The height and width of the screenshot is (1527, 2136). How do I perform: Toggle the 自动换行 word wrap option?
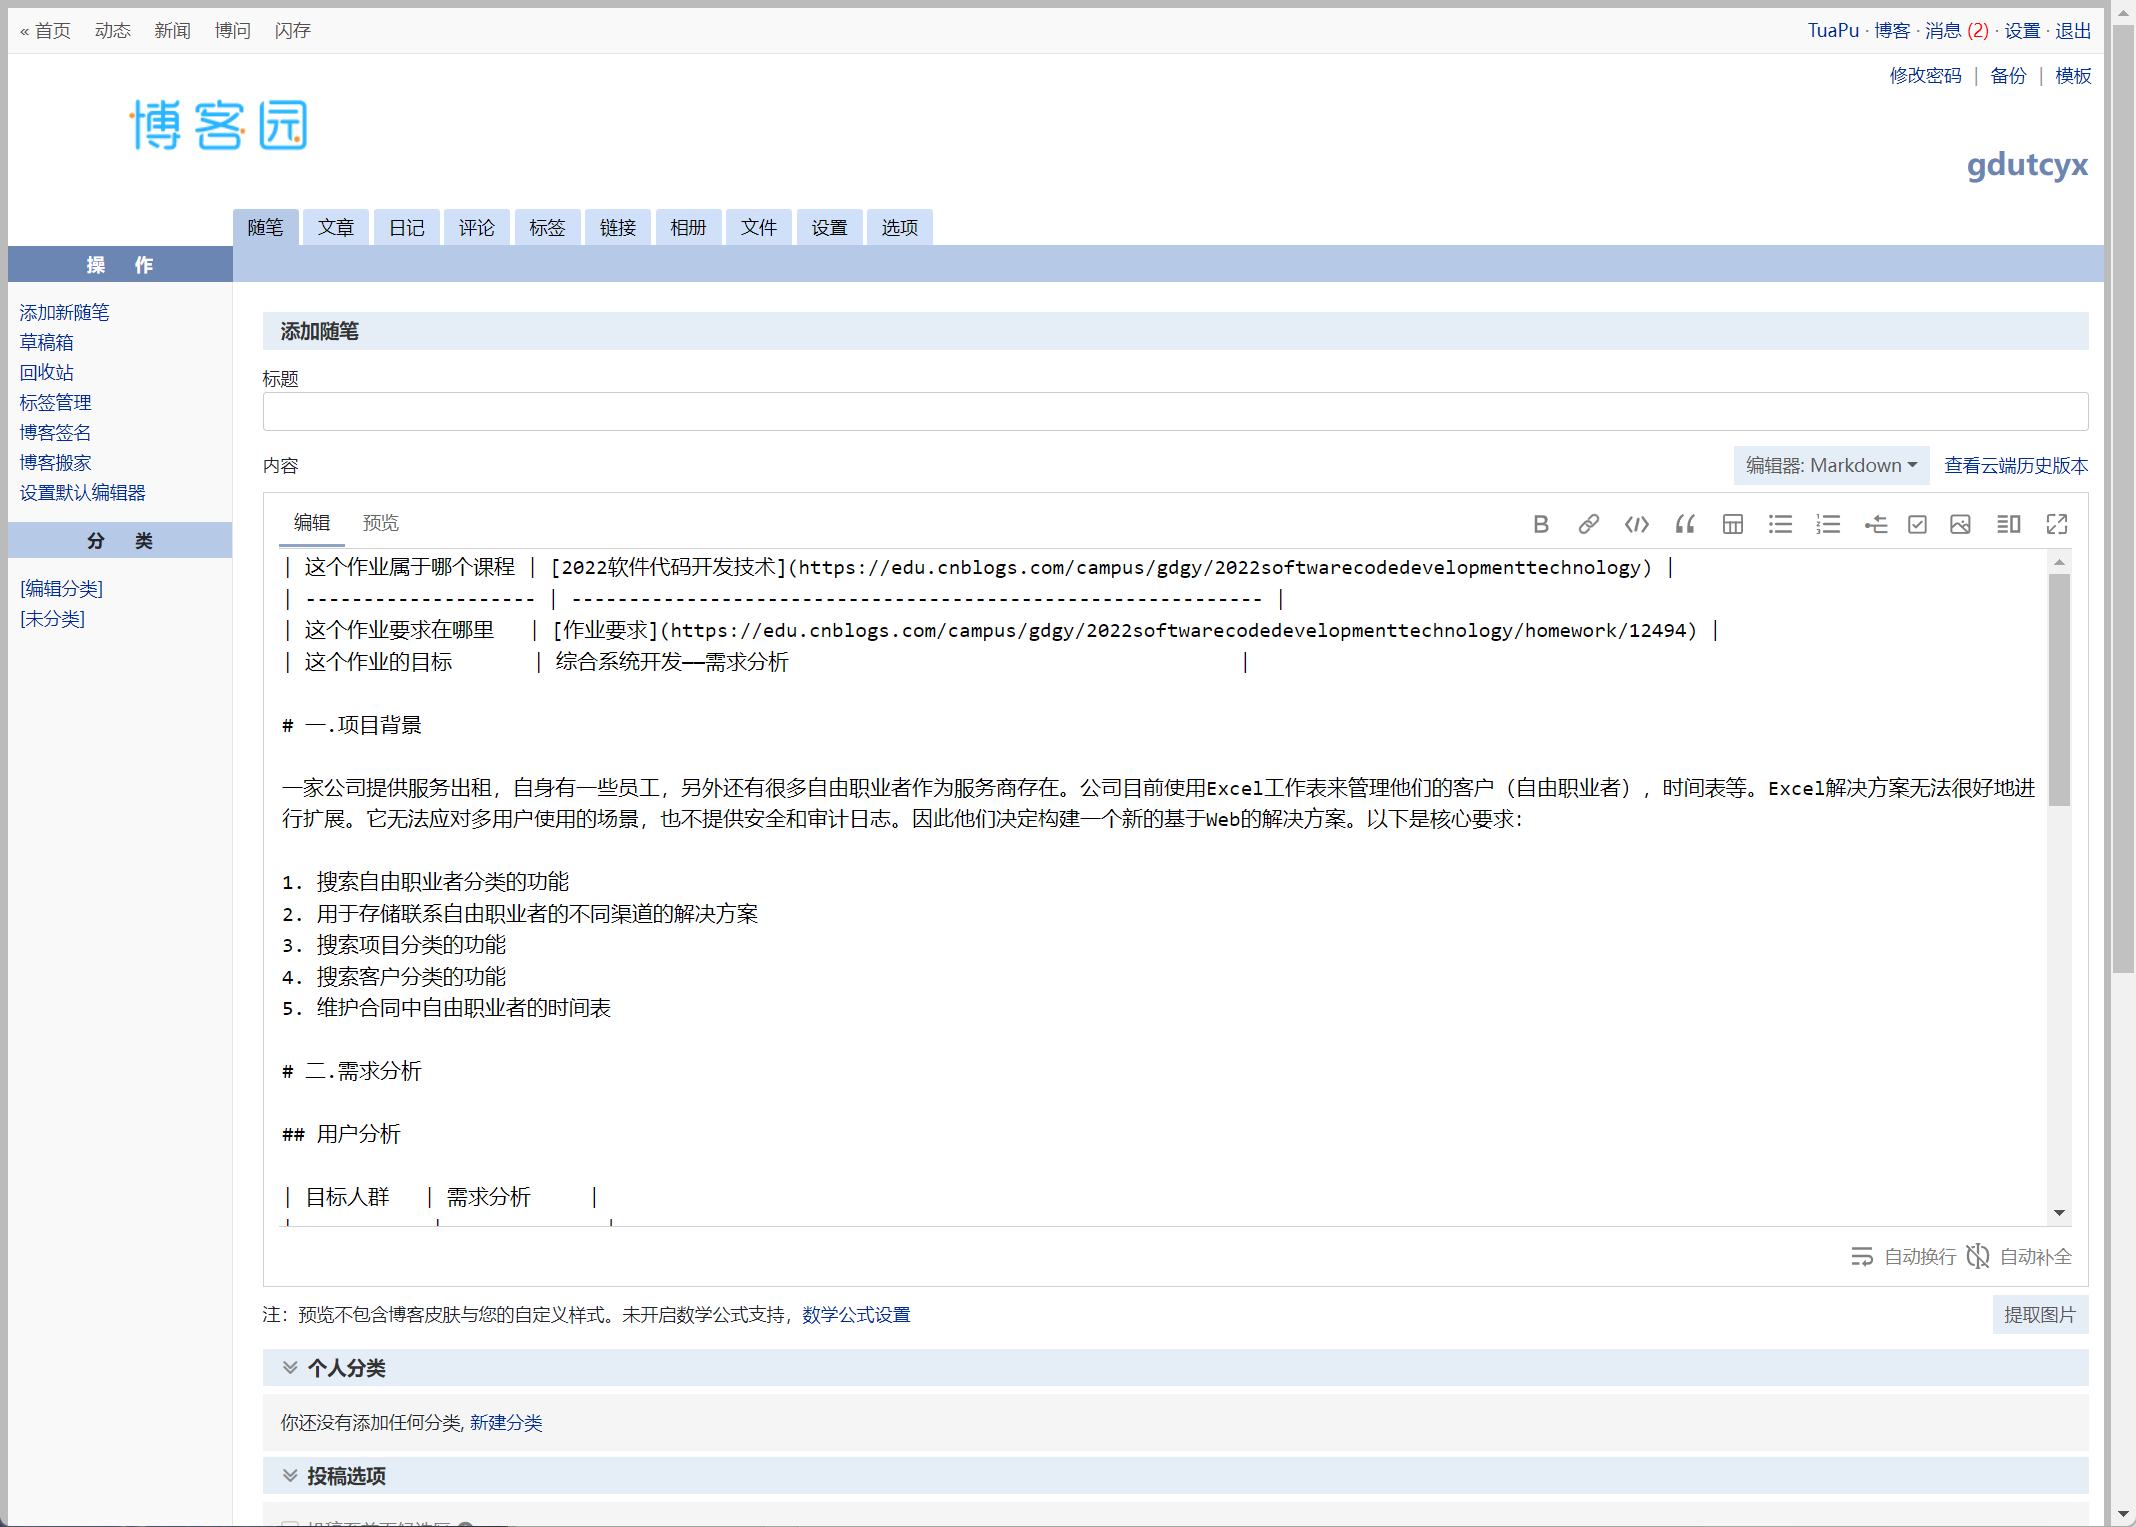pos(1903,1257)
